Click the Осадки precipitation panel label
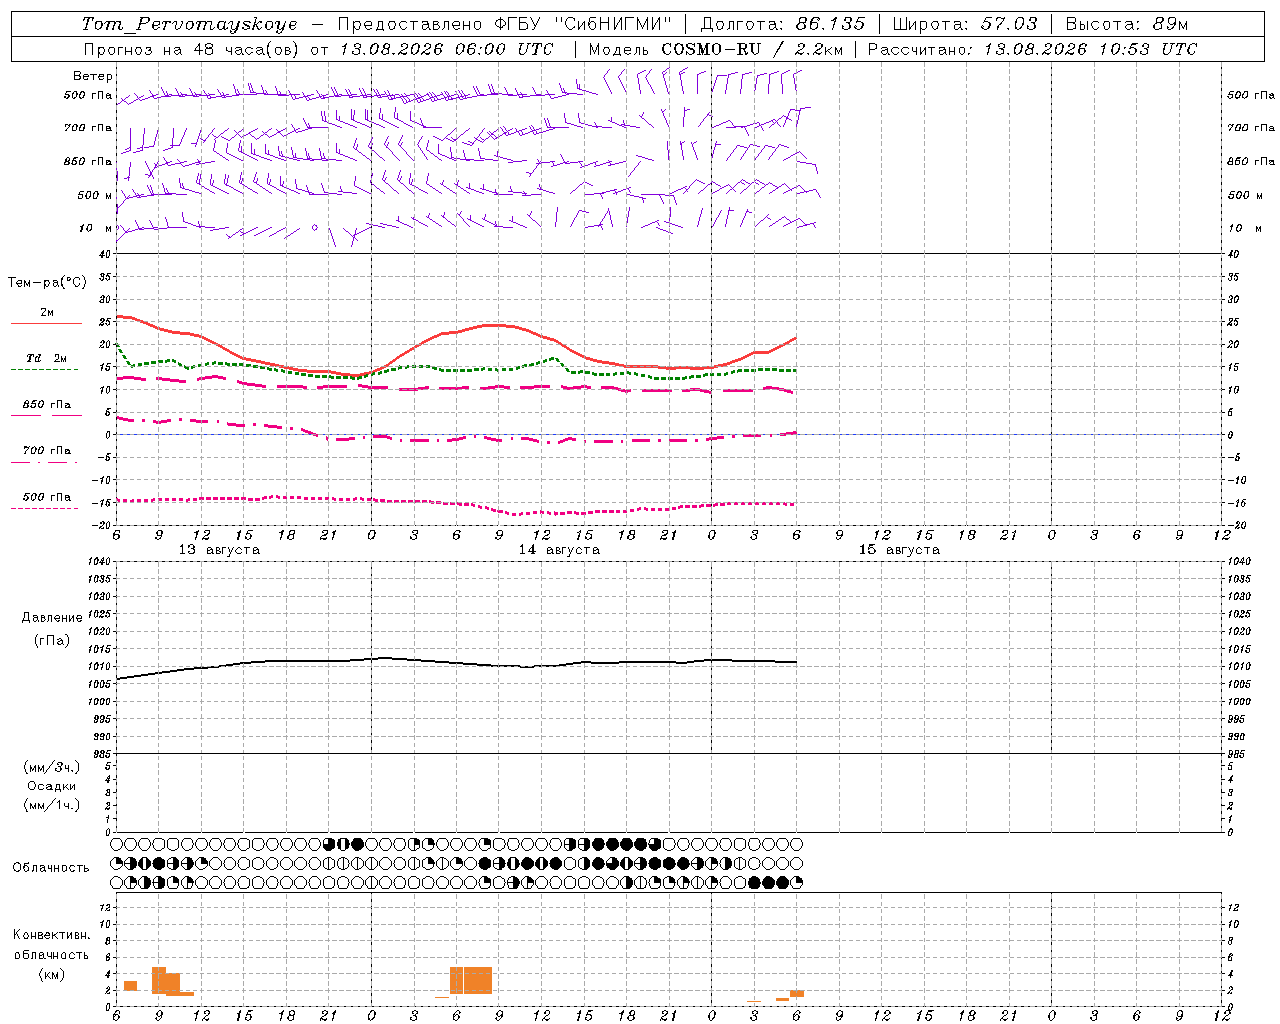 (x=52, y=786)
